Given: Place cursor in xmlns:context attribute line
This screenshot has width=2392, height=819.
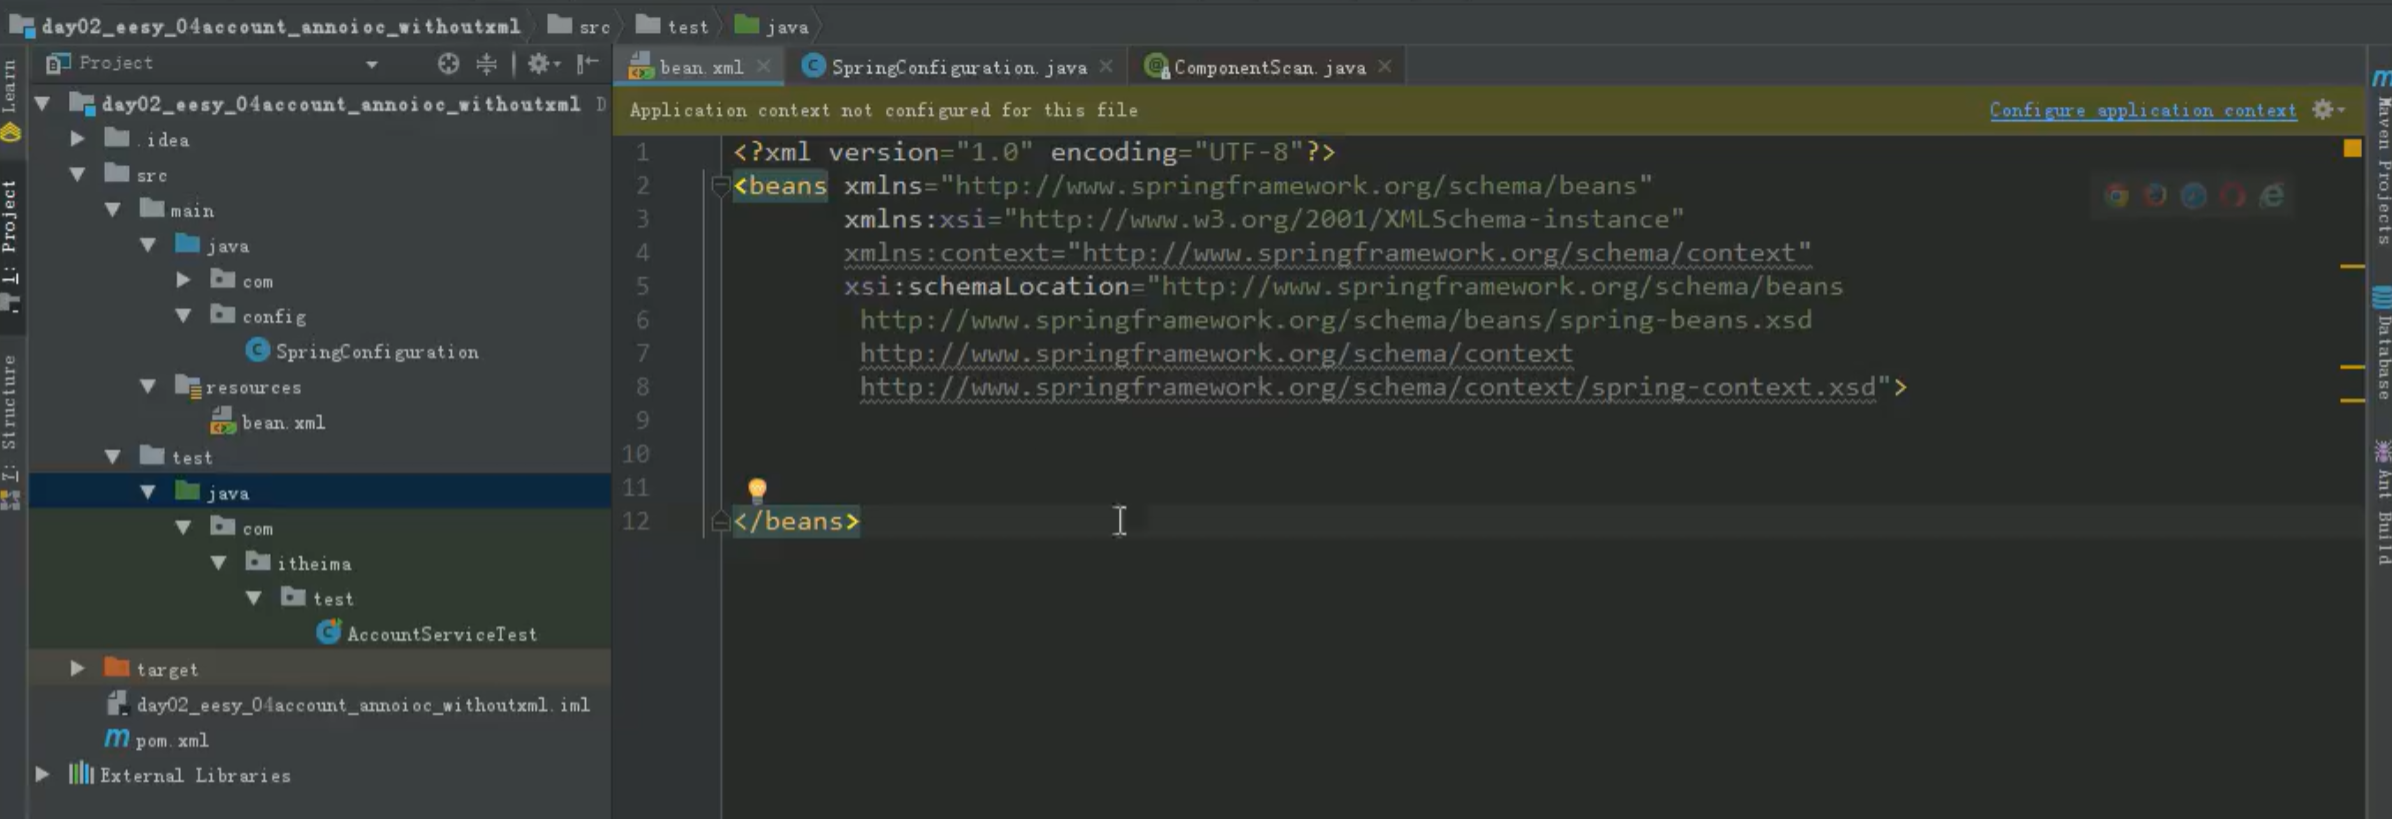Looking at the screenshot, I should coord(1327,253).
